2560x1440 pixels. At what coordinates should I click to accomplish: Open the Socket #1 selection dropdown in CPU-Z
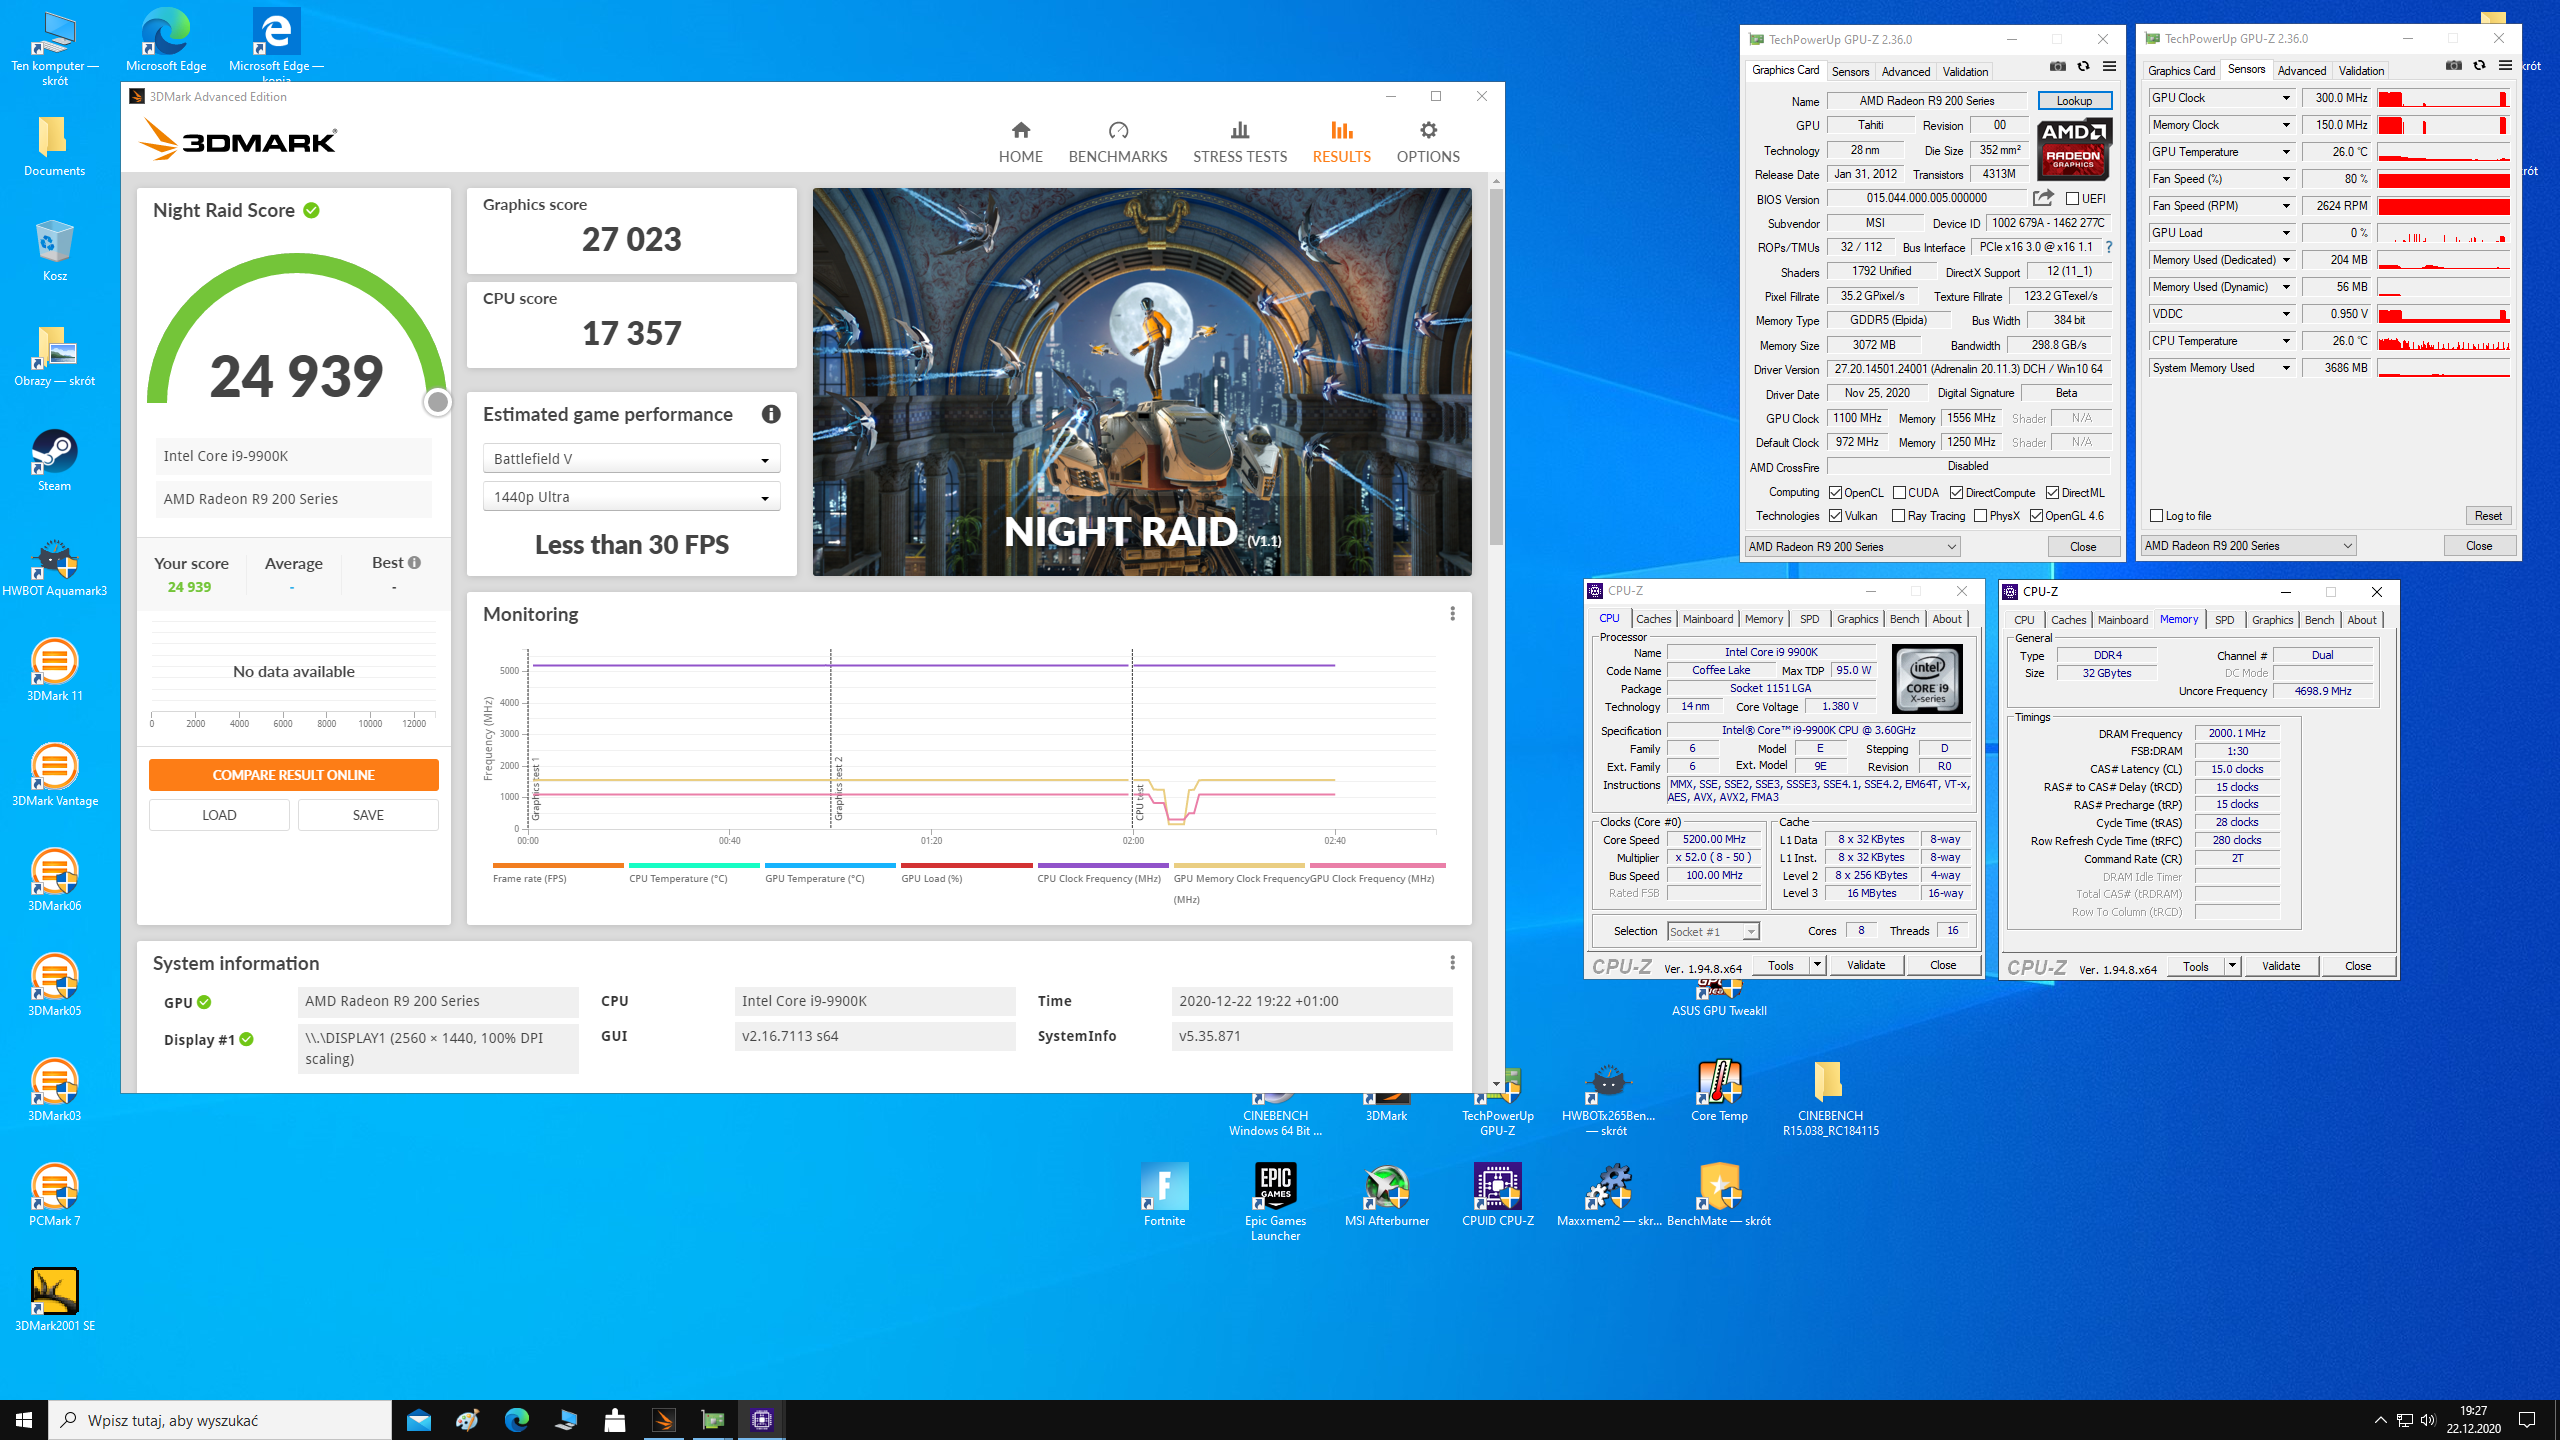coord(1713,931)
